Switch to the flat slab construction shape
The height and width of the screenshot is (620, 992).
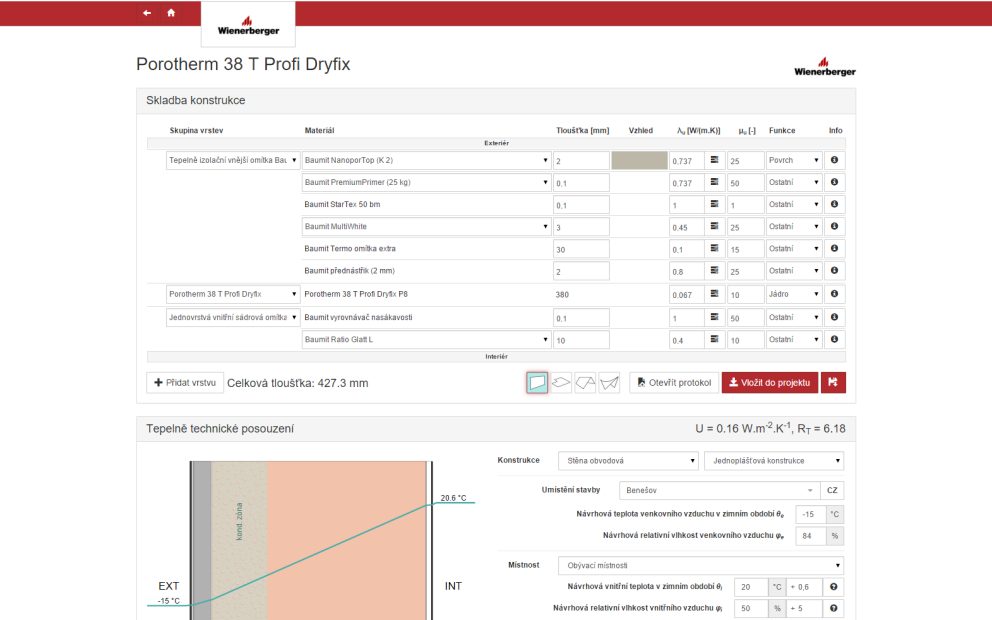tap(562, 382)
